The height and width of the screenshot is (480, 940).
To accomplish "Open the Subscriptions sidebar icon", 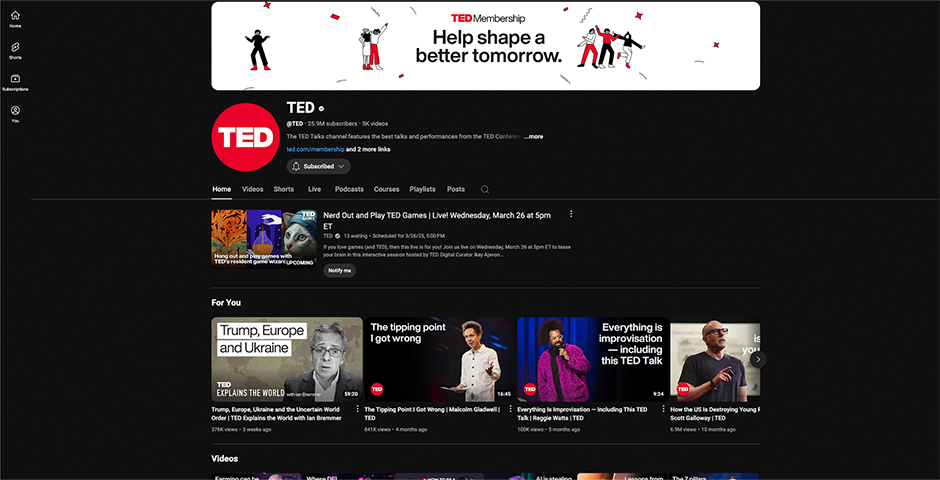I will click(15, 82).
